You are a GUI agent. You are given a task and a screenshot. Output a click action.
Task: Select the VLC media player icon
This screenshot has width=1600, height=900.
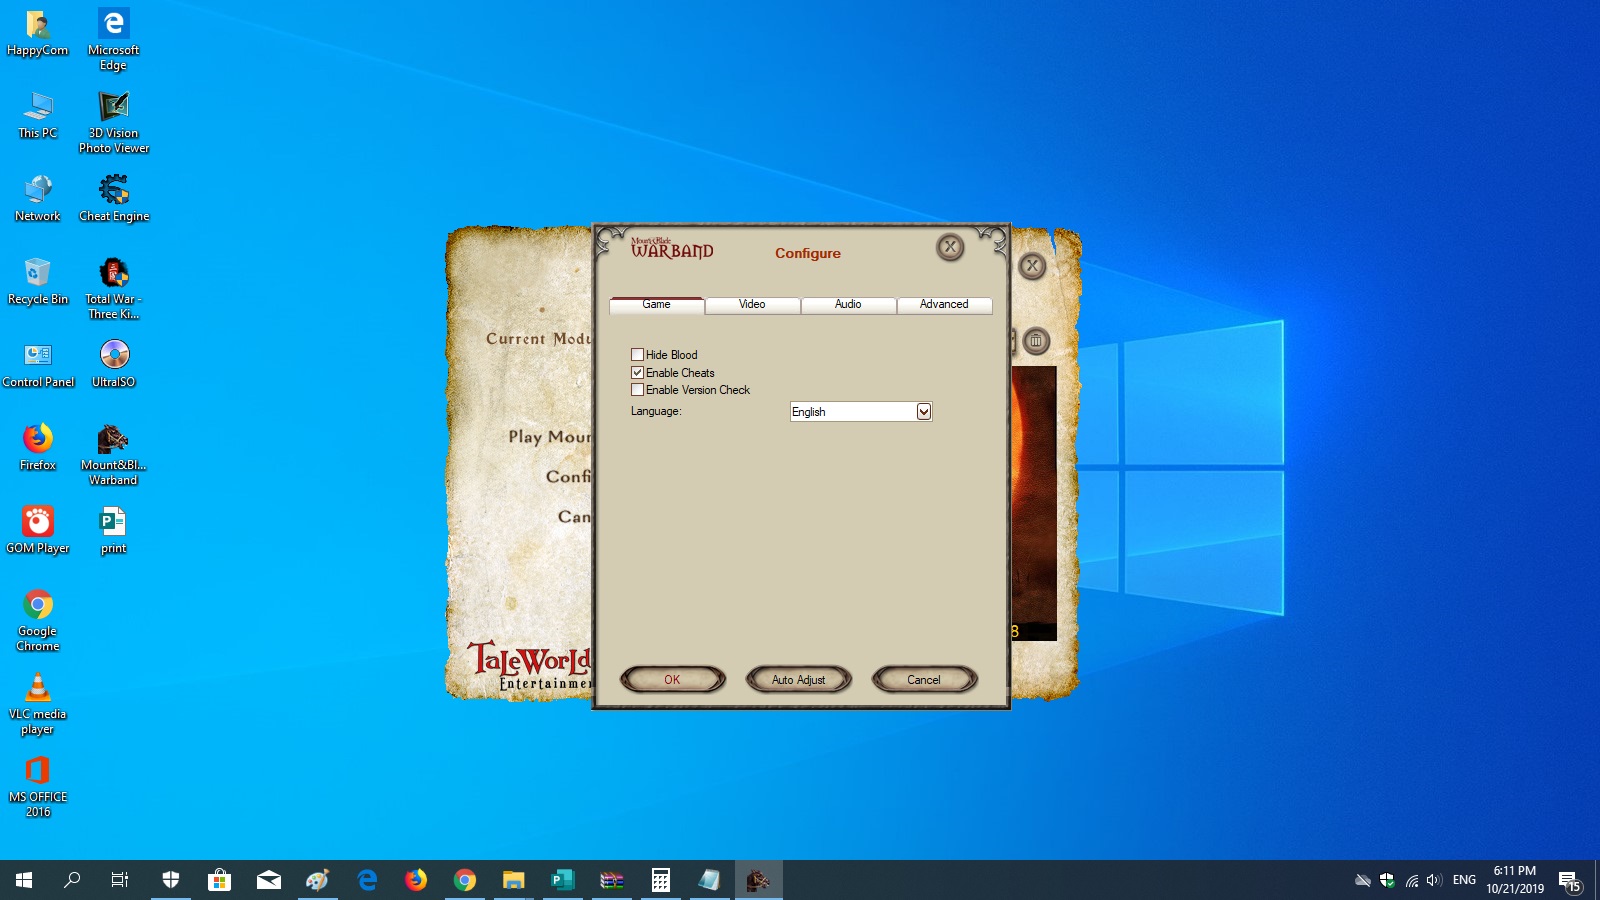pos(38,704)
